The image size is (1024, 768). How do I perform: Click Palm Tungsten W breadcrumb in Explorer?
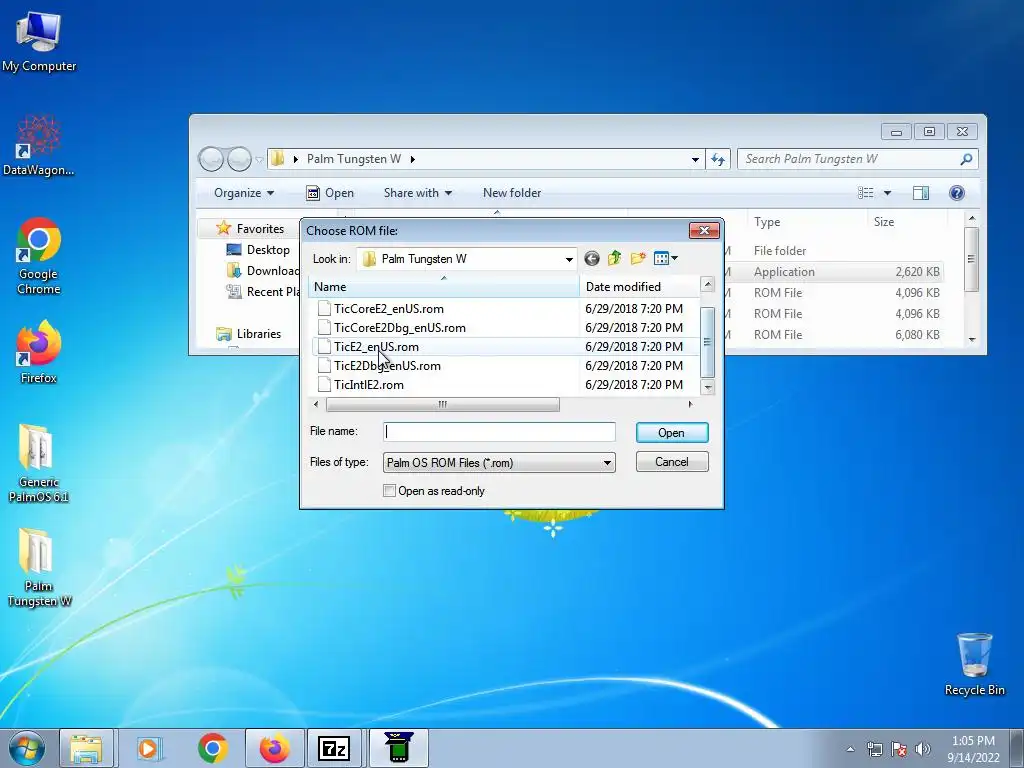pyautogui.click(x=354, y=159)
